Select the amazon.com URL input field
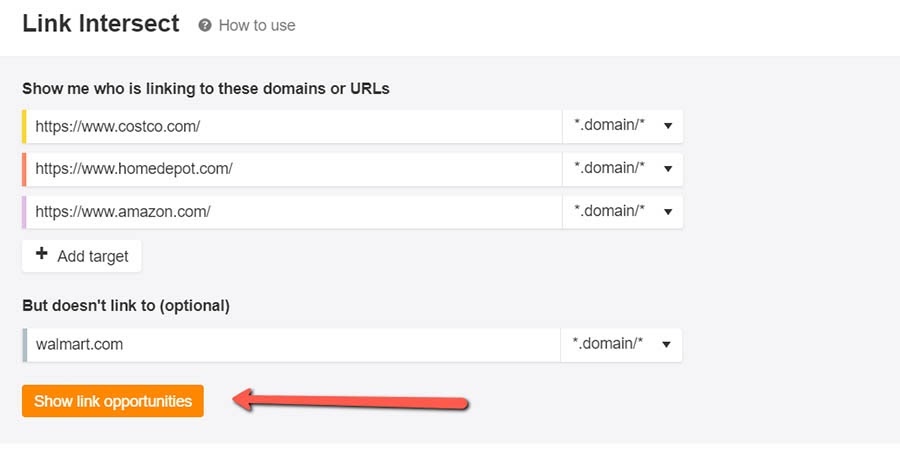The width and height of the screenshot is (900, 455). (x=295, y=212)
